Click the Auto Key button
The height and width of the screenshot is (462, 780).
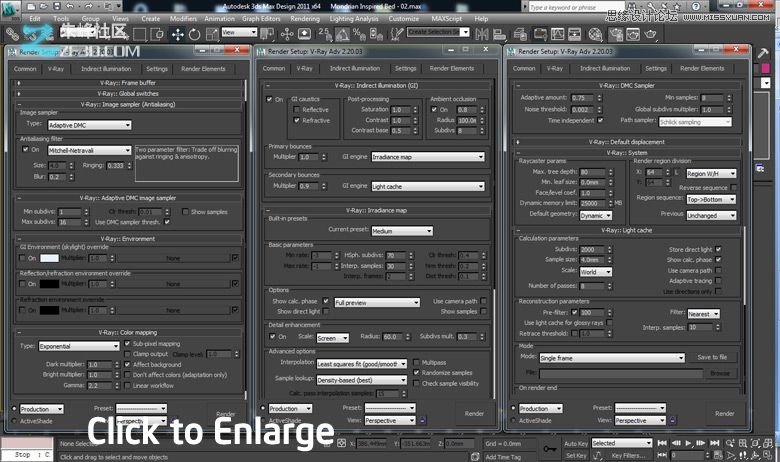click(576, 444)
